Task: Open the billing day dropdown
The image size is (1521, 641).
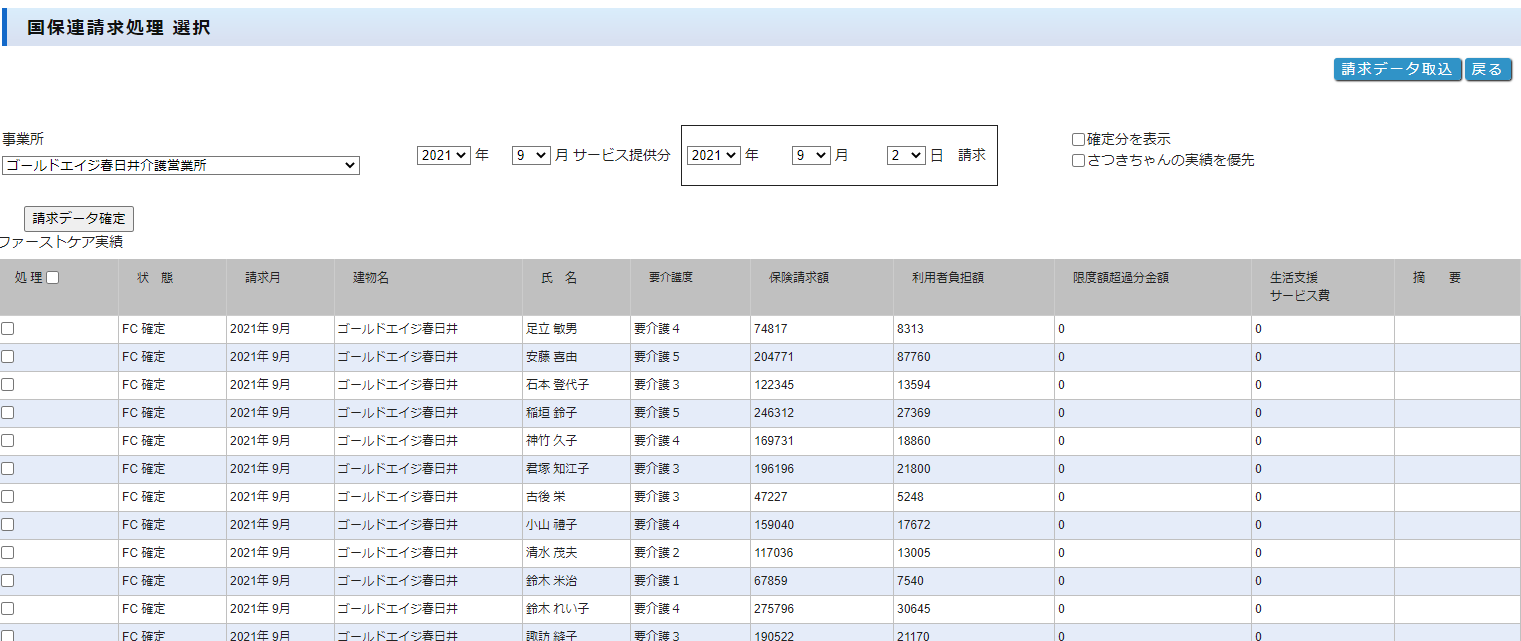Action: [906, 156]
